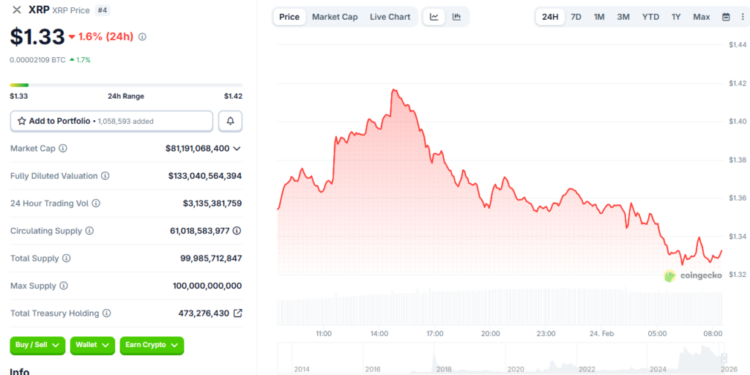
Task: Click the 24h Range progress bar
Action: tap(126, 85)
